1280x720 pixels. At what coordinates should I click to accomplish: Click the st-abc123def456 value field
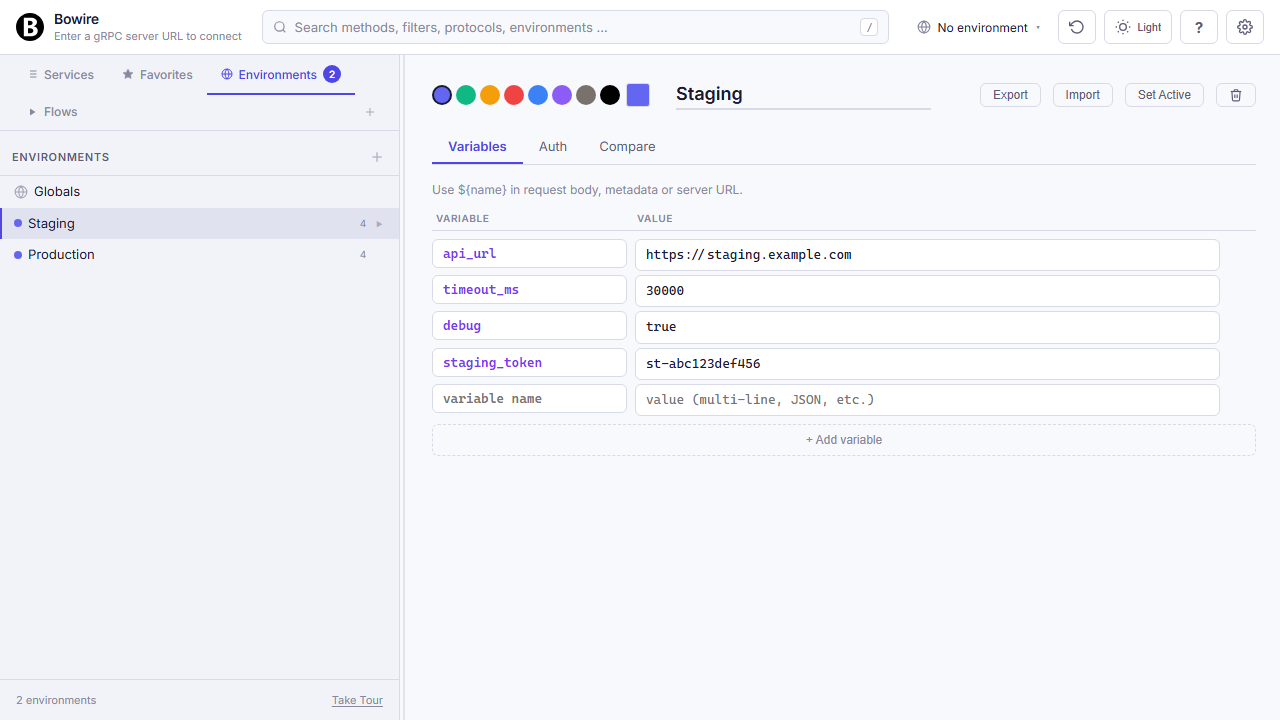927,364
